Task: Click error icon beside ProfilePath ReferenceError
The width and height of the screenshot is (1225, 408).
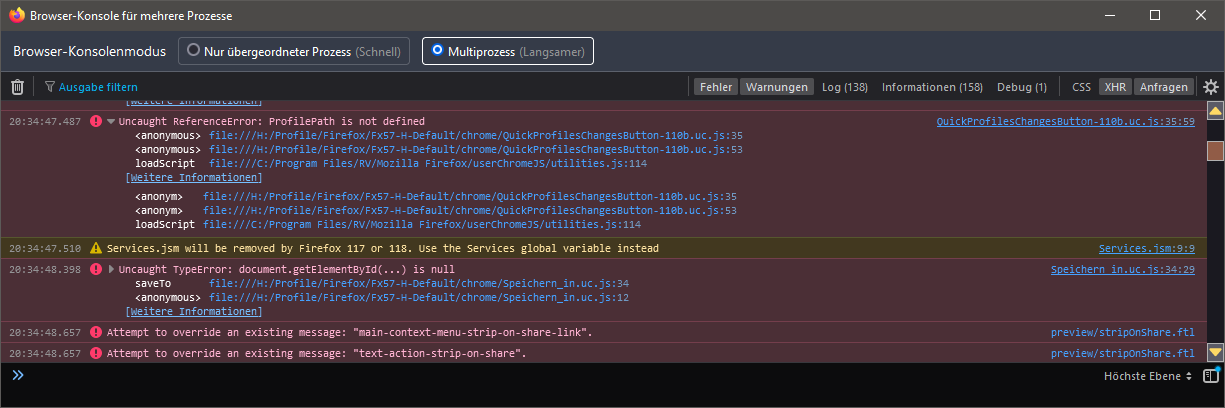Action: pyautogui.click(x=96, y=121)
